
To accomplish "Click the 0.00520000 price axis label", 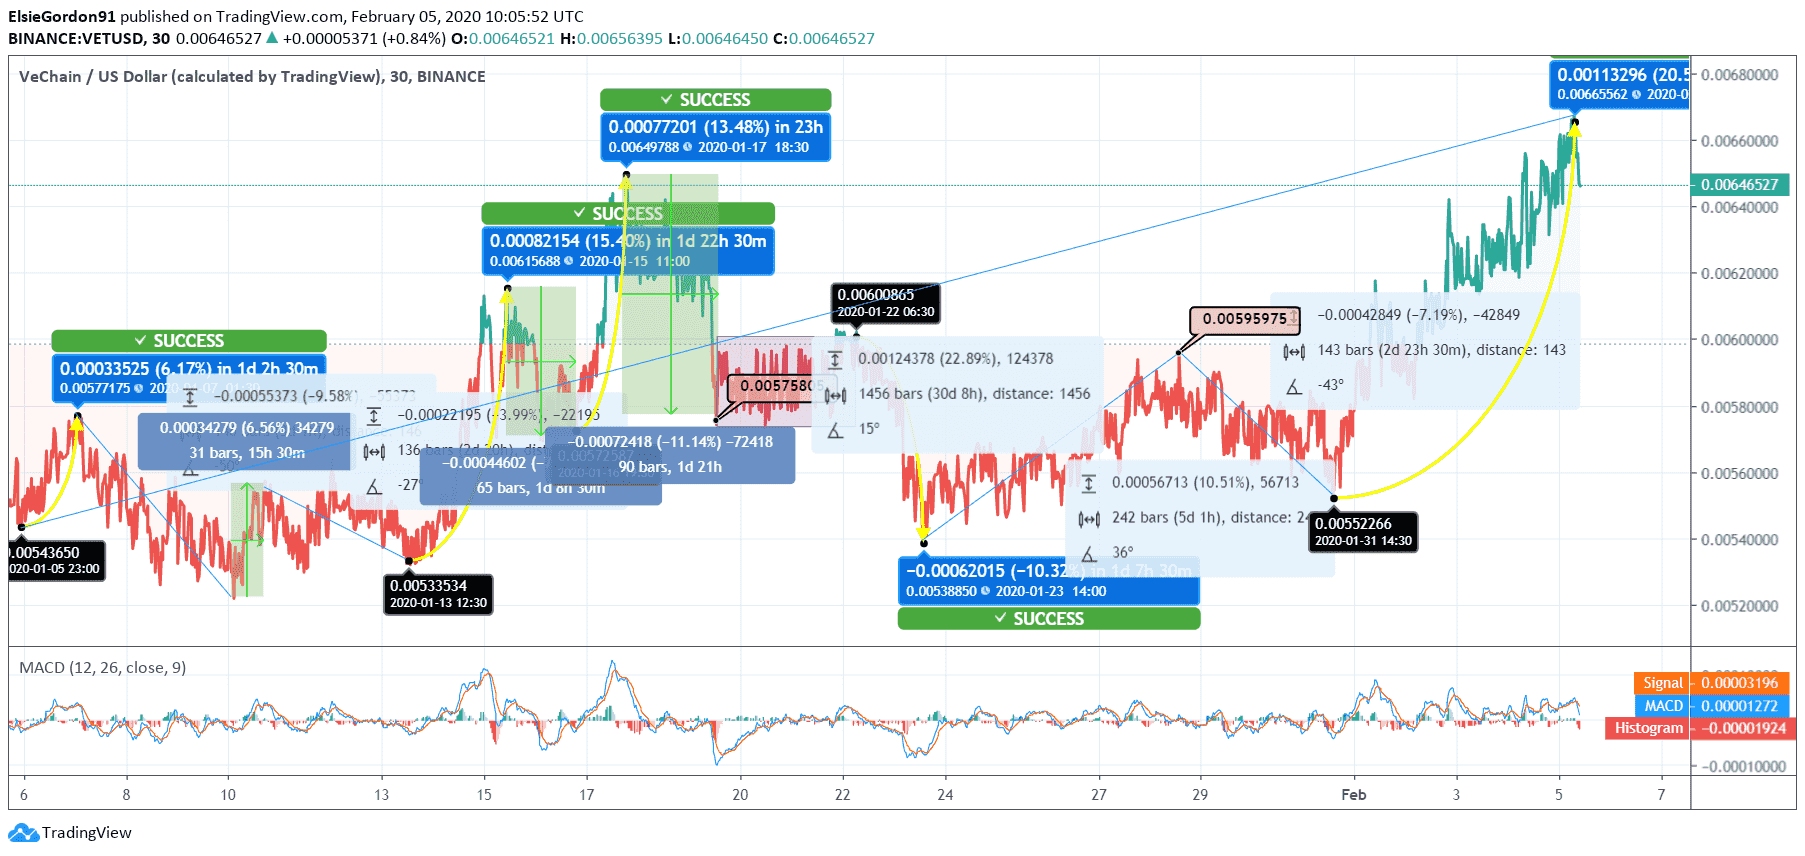I will (1740, 606).
